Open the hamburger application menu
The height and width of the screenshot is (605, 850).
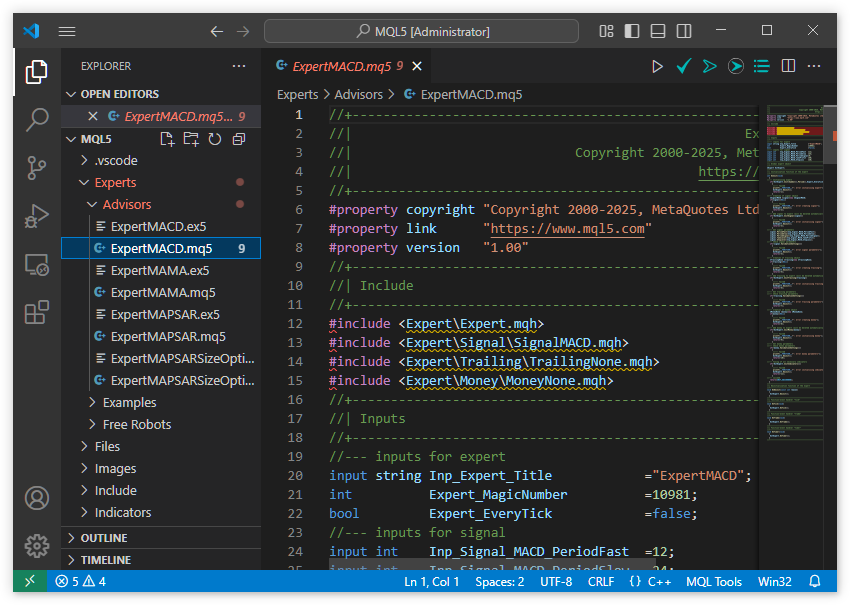pos(67,31)
